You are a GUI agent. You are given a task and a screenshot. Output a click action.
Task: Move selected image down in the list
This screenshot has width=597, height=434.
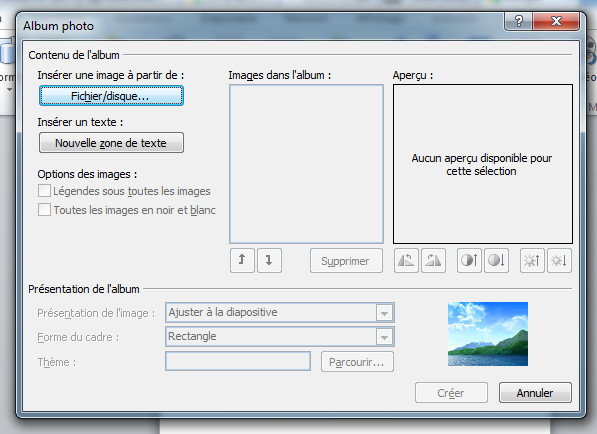click(269, 261)
